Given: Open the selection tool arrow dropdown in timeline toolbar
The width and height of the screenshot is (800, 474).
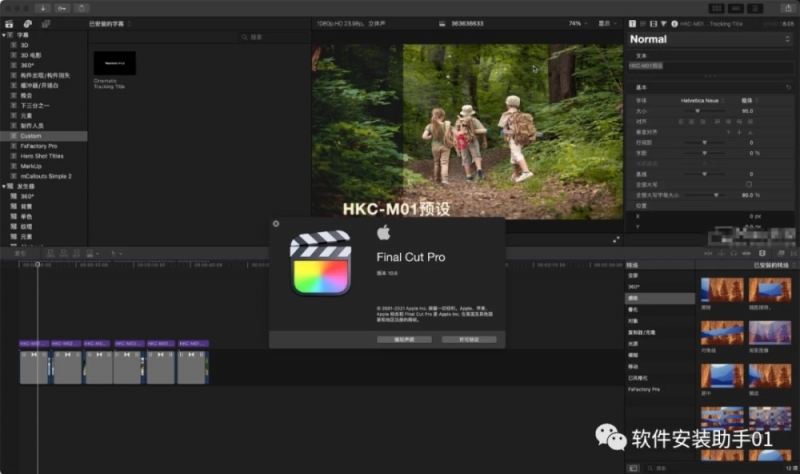Looking at the screenshot, I should [115, 253].
